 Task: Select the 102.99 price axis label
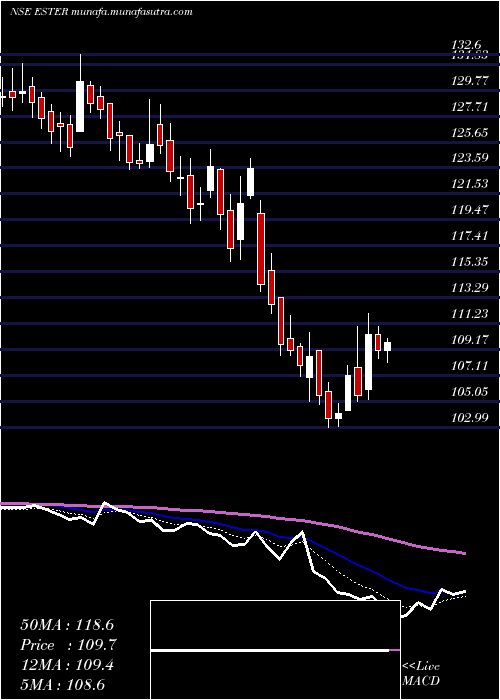(471, 418)
